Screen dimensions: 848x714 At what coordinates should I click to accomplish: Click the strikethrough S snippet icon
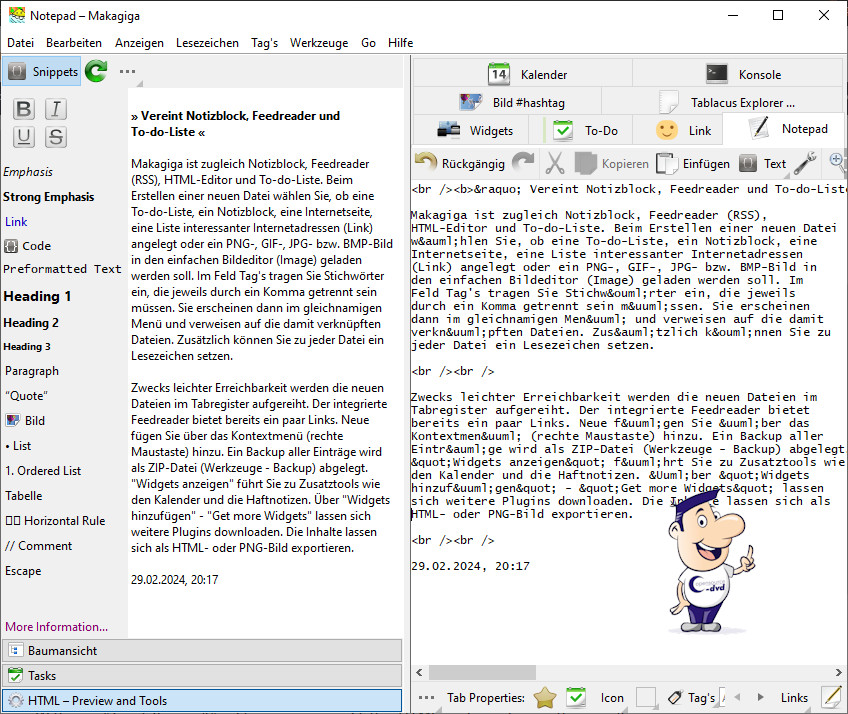(56, 137)
